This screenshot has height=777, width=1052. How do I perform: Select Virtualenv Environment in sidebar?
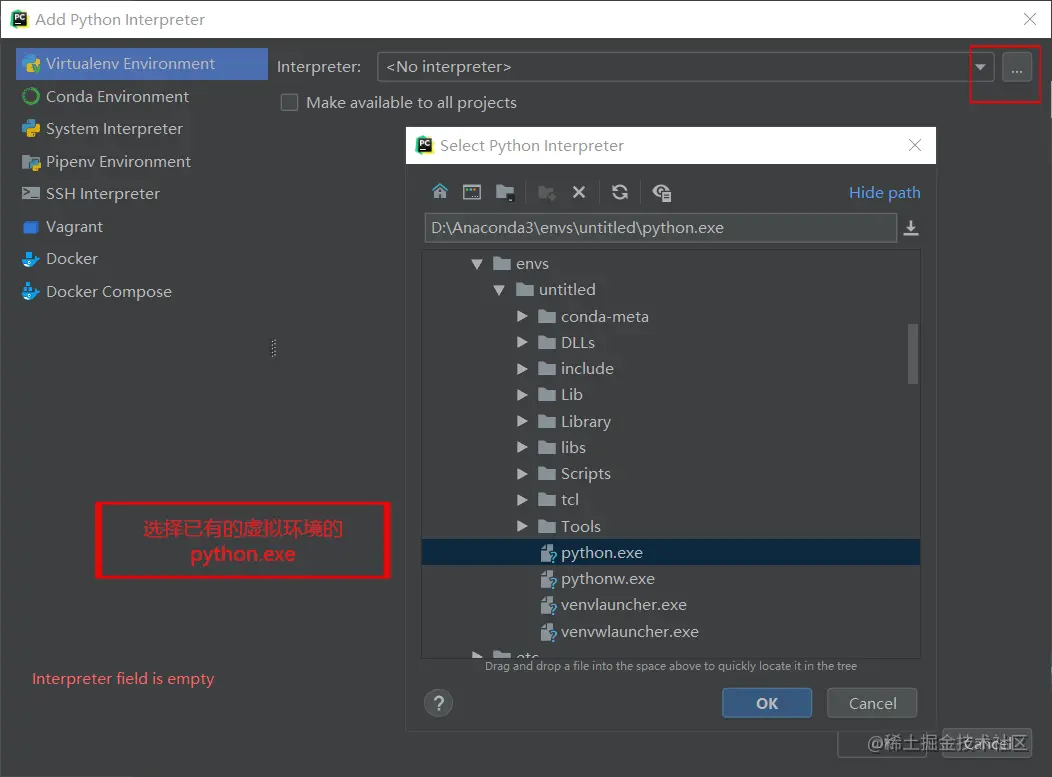tap(142, 64)
